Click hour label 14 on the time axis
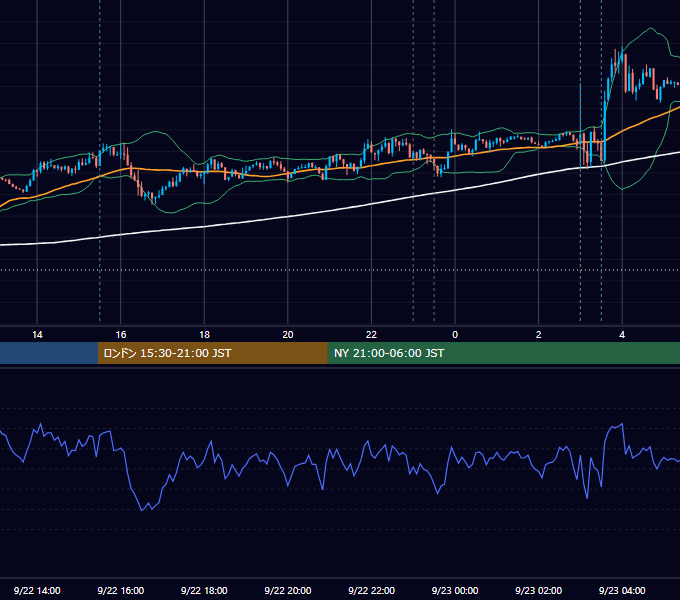The width and height of the screenshot is (680, 600). click(37, 335)
